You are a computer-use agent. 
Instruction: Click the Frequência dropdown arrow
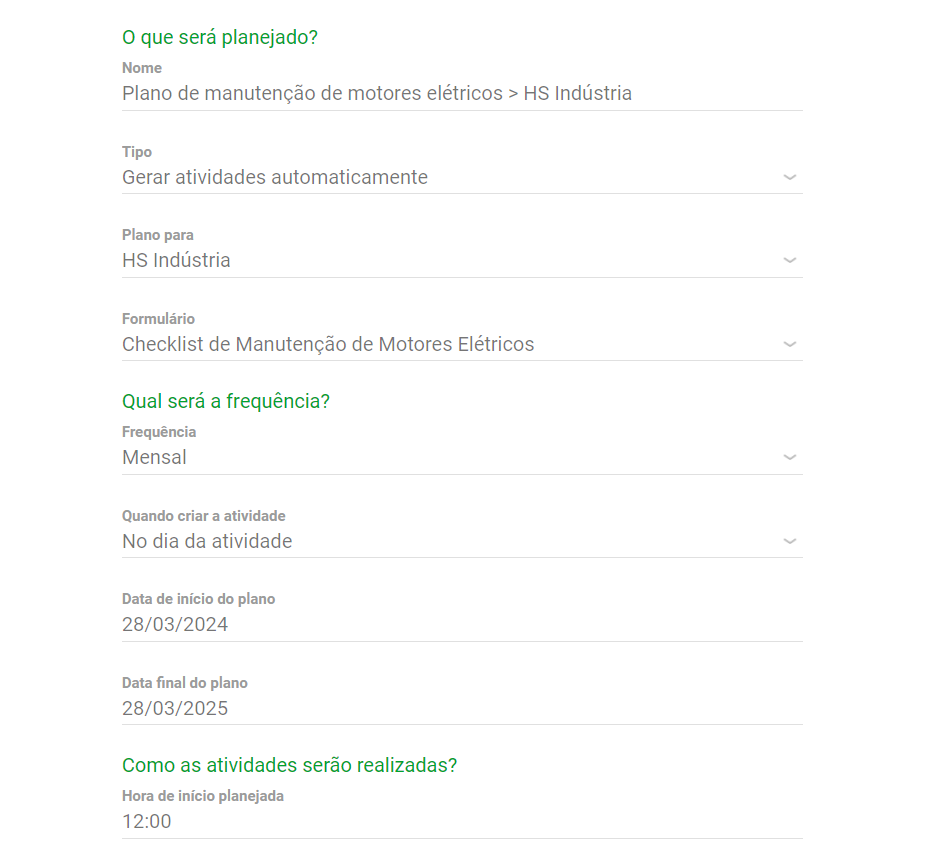tap(789, 457)
